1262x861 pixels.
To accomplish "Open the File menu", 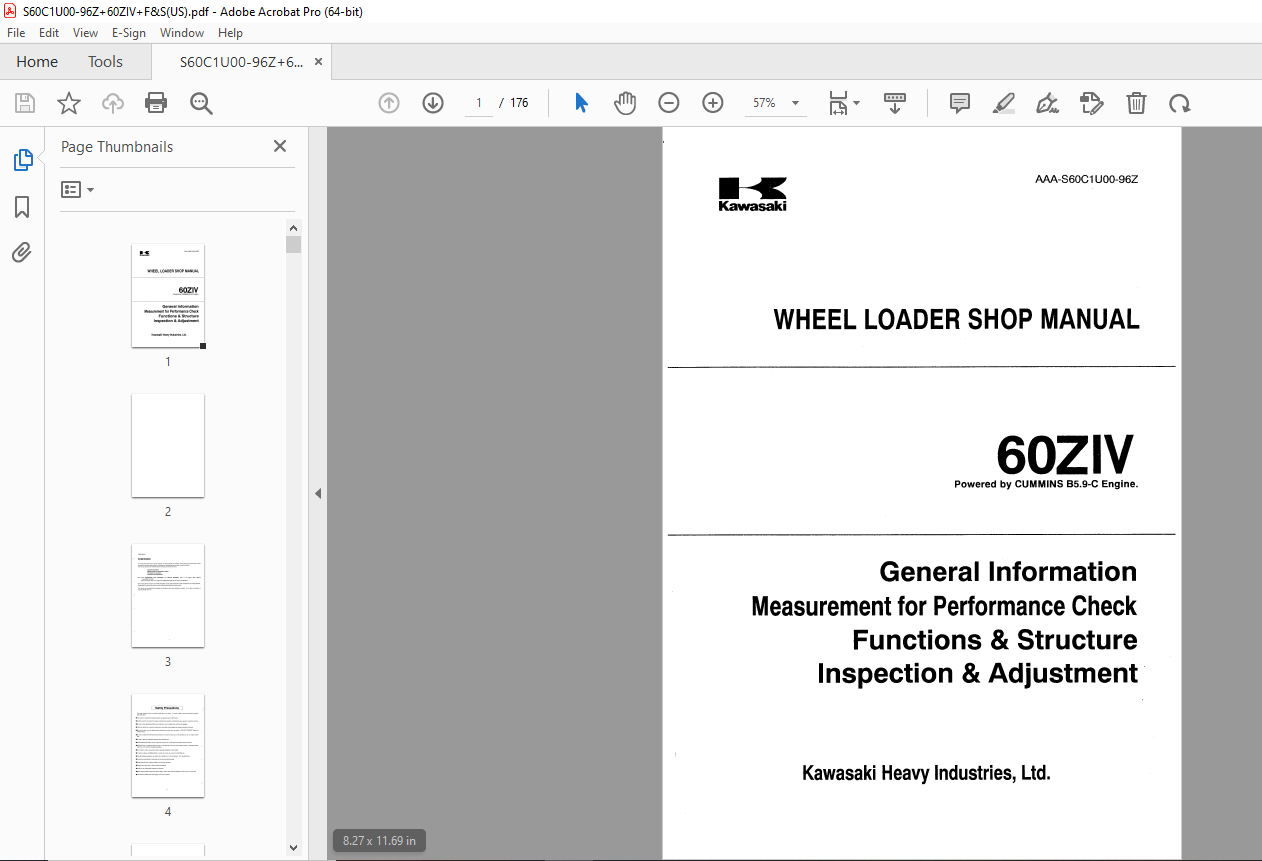I will tap(16, 32).
